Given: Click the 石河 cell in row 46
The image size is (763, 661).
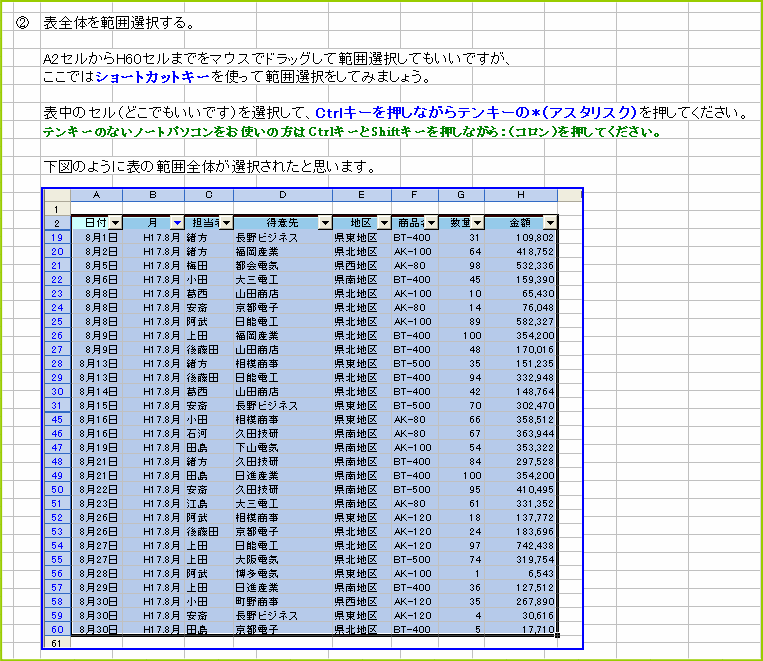Looking at the screenshot, I should (x=209, y=434).
